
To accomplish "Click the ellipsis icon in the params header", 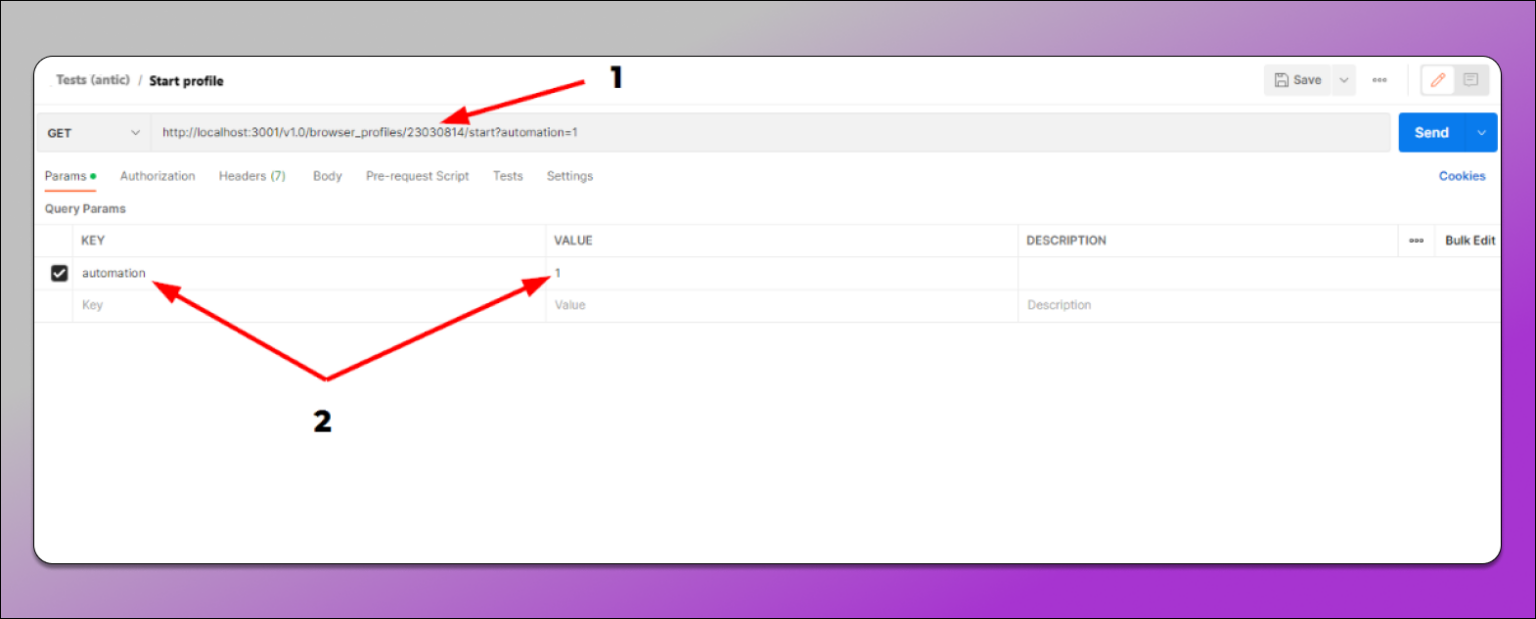I will (x=1417, y=240).
